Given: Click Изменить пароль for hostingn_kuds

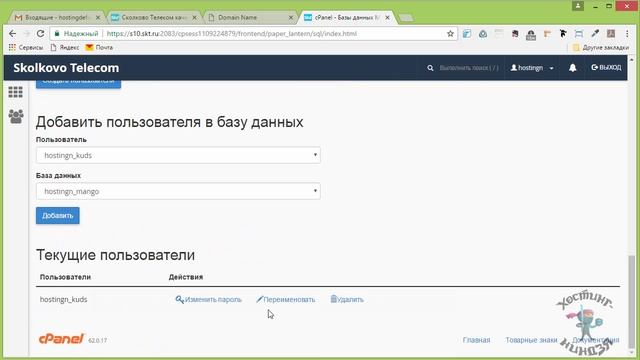Looking at the screenshot, I should 209,299.
